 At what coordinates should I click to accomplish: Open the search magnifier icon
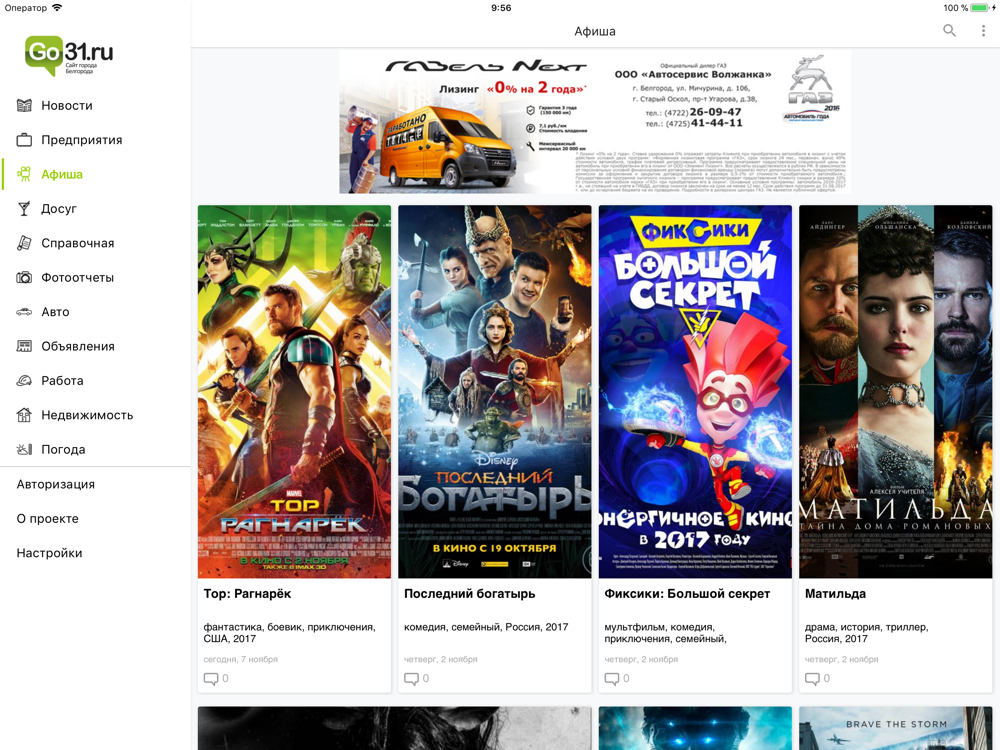point(950,31)
